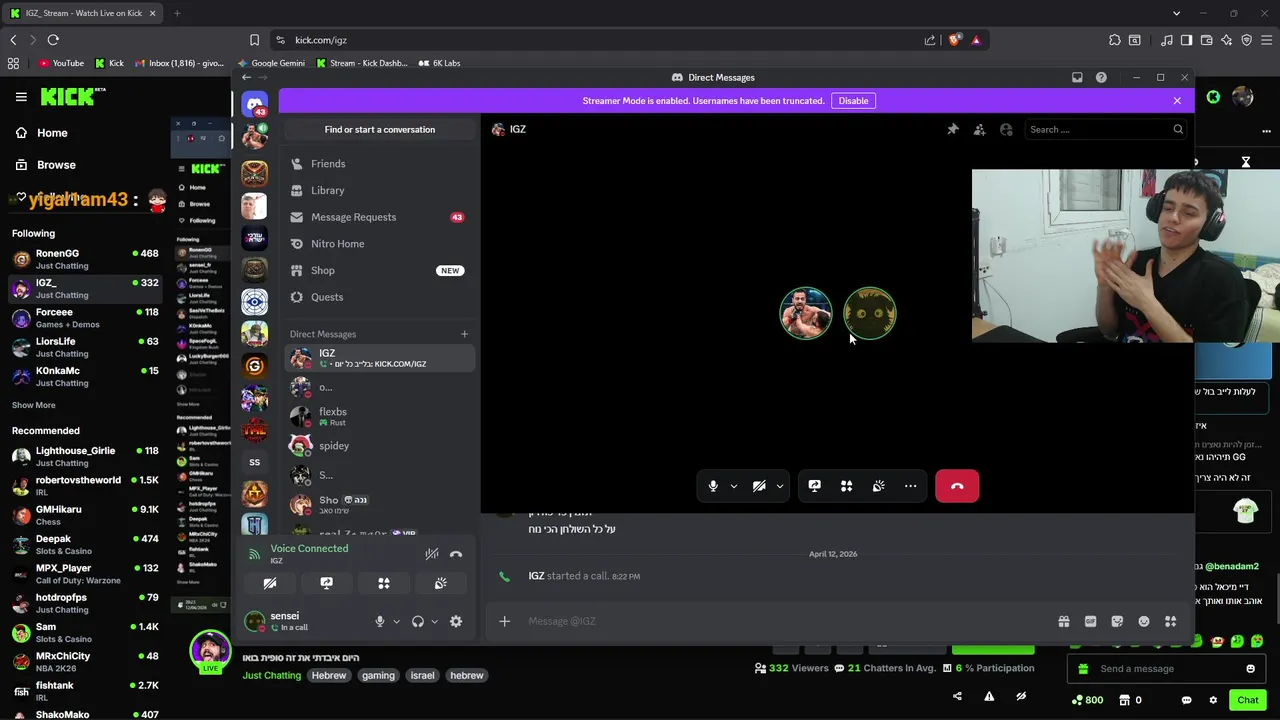
Task: Open more options ellipsis in call controls
Action: [910, 486]
